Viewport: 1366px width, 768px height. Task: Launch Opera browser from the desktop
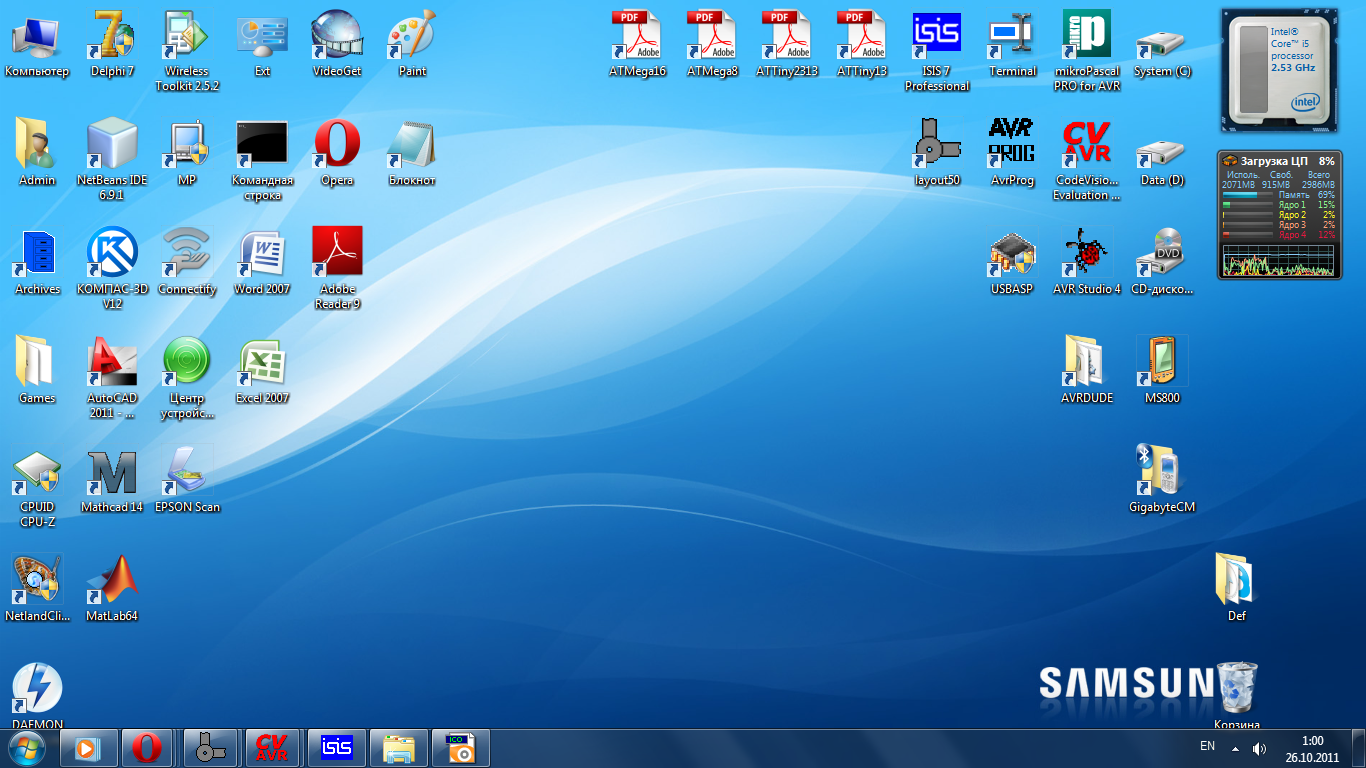pyautogui.click(x=337, y=148)
